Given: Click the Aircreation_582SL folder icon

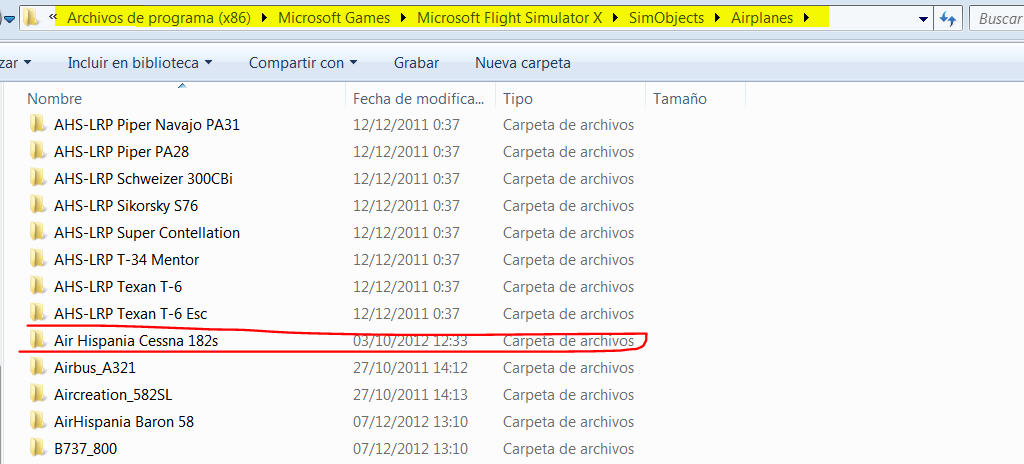Looking at the screenshot, I should coord(38,394).
